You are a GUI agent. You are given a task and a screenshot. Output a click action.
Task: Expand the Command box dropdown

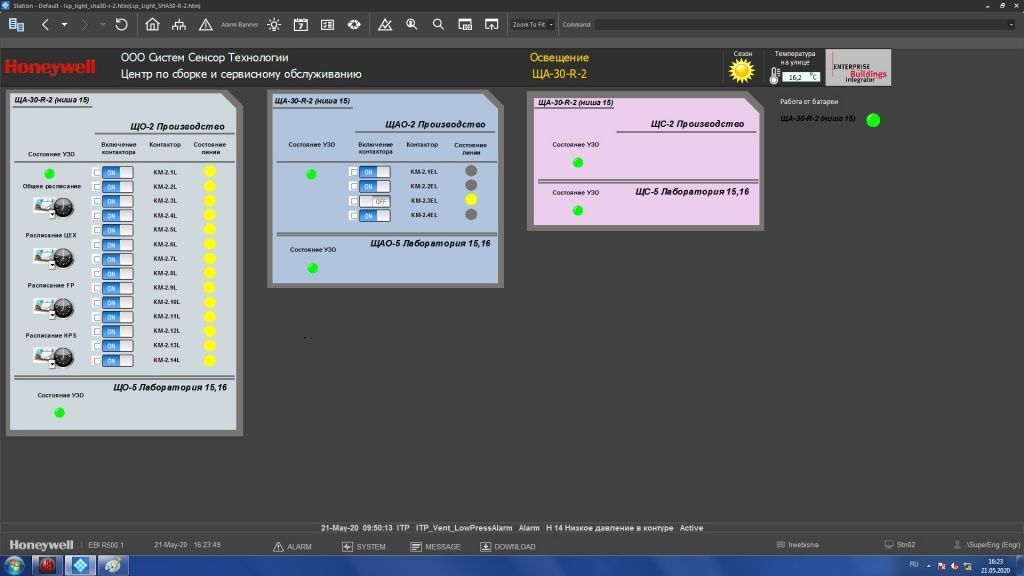pyautogui.click(x=1010, y=24)
